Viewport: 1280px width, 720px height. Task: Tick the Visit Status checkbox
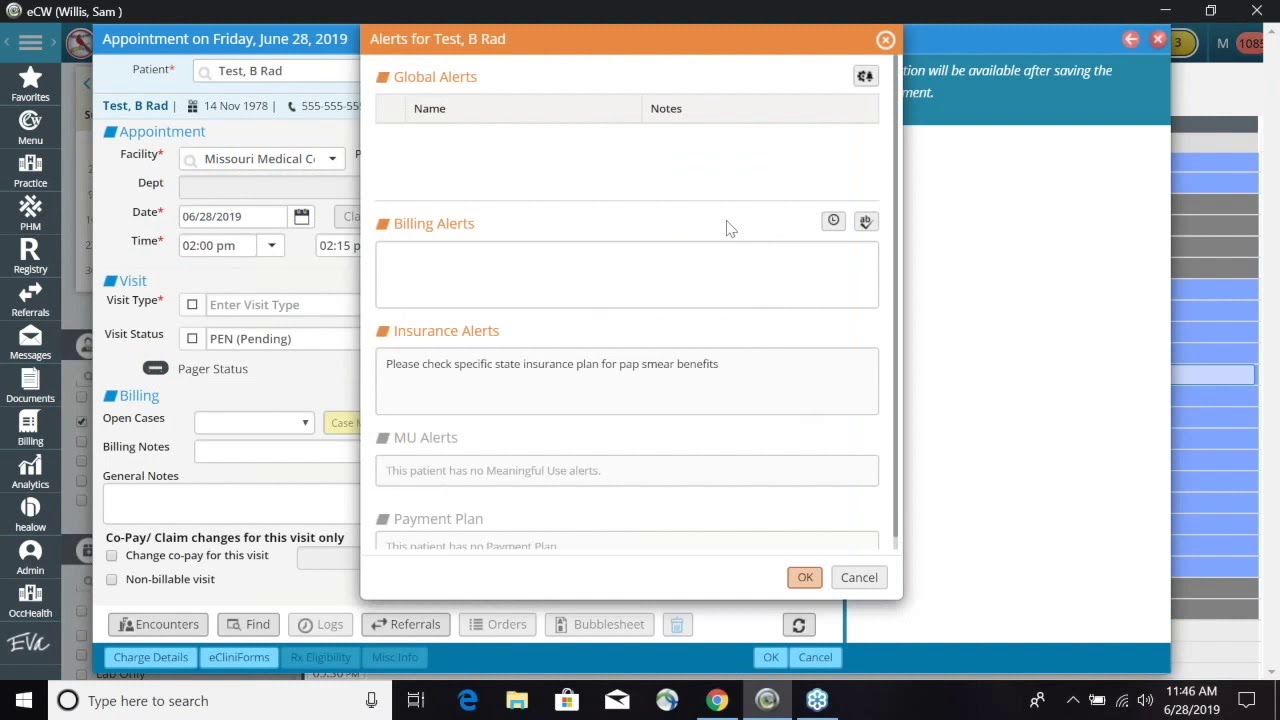coord(192,338)
